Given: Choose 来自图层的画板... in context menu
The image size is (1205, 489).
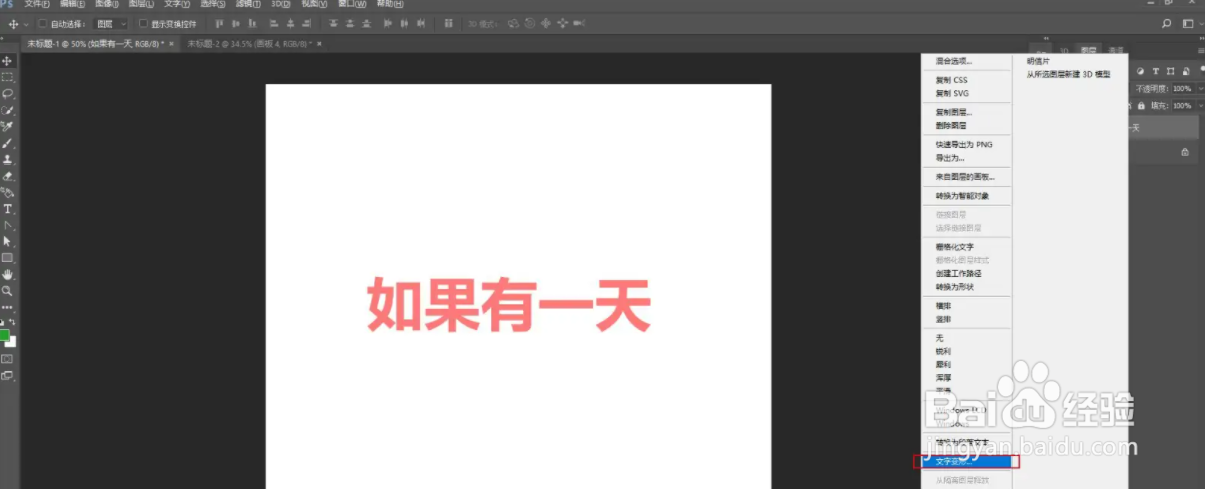Looking at the screenshot, I should tap(966, 177).
